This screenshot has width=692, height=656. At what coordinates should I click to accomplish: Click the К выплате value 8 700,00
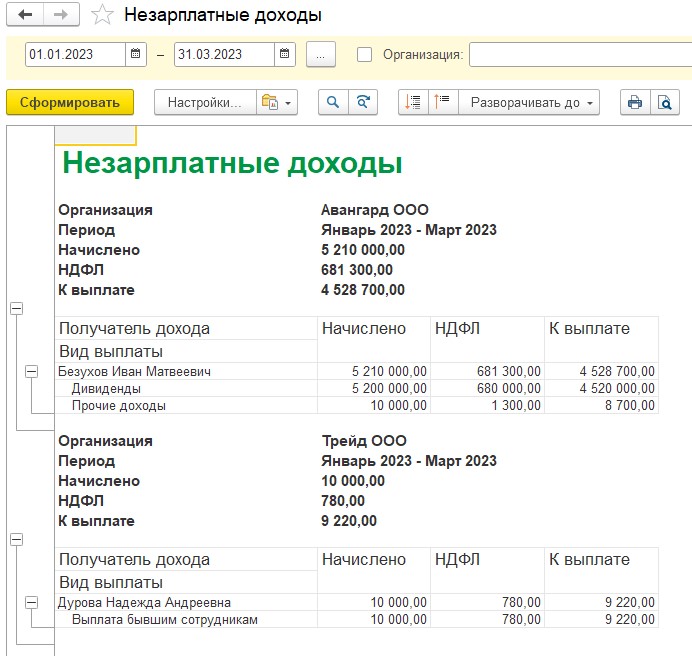click(630, 405)
